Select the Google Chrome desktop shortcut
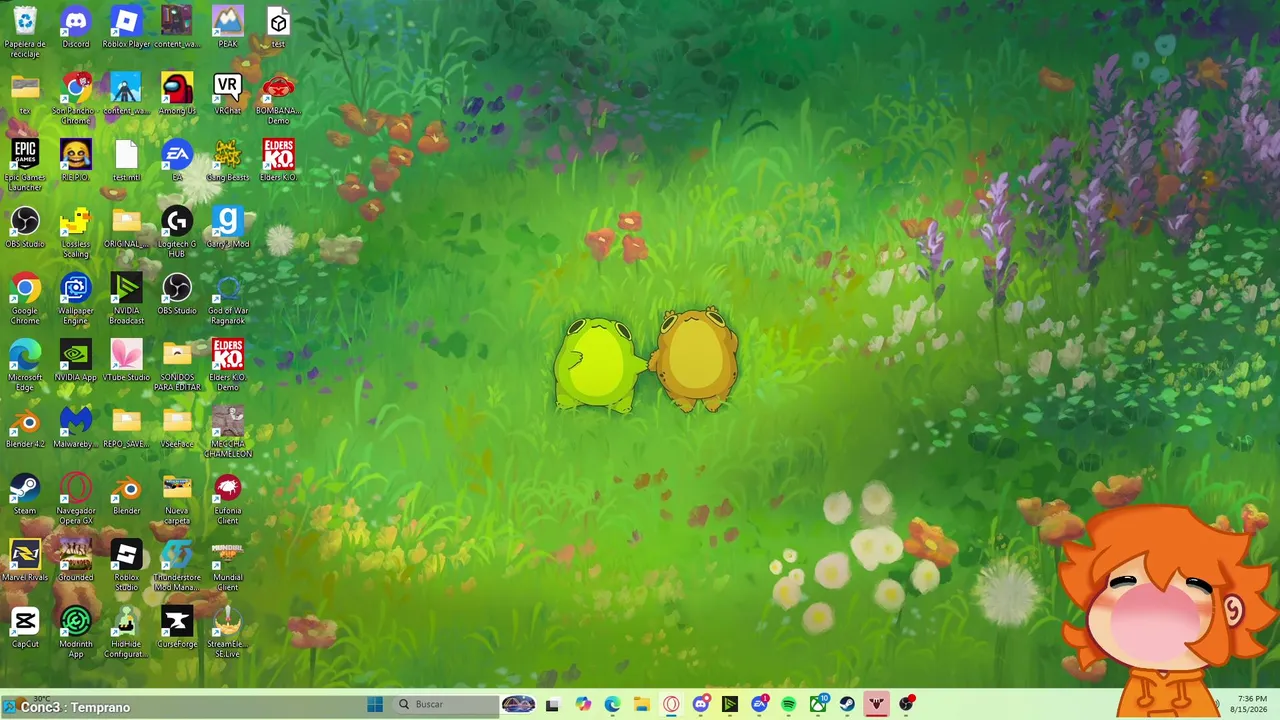Viewport: 1280px width, 720px height. tap(25, 299)
